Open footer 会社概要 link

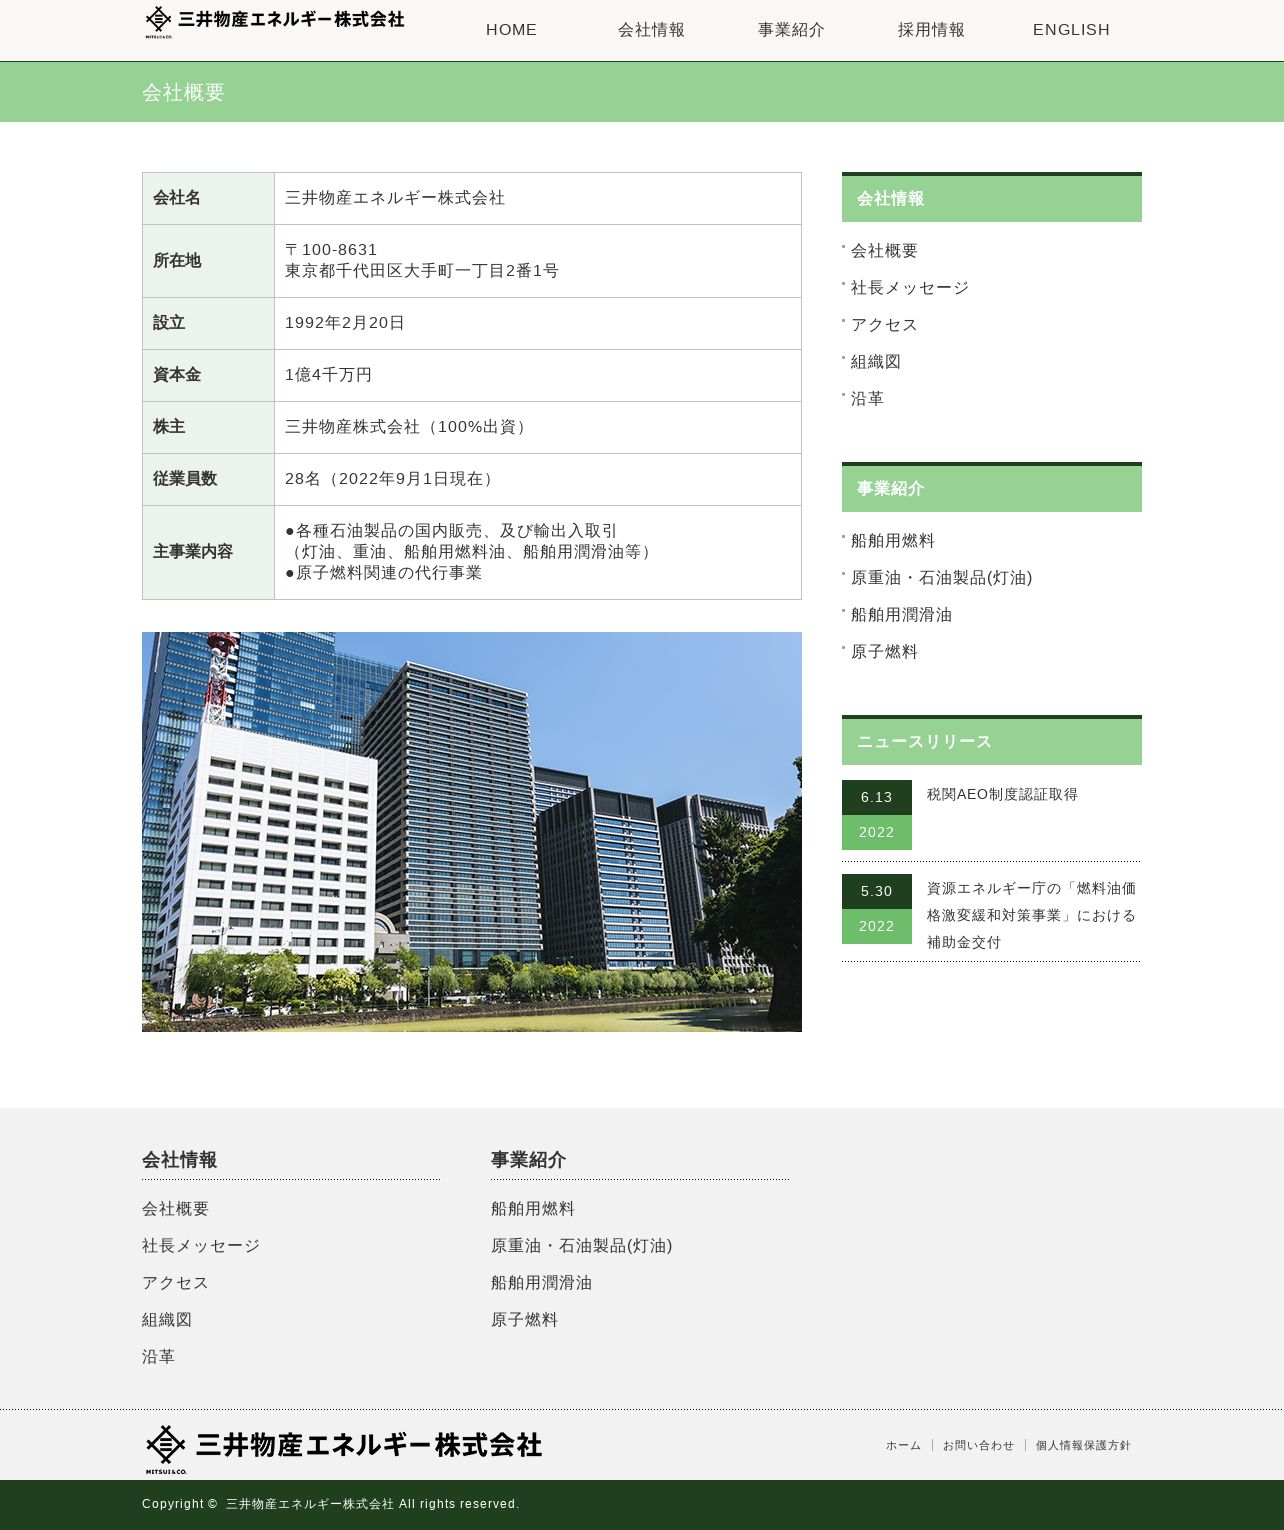(x=175, y=1209)
